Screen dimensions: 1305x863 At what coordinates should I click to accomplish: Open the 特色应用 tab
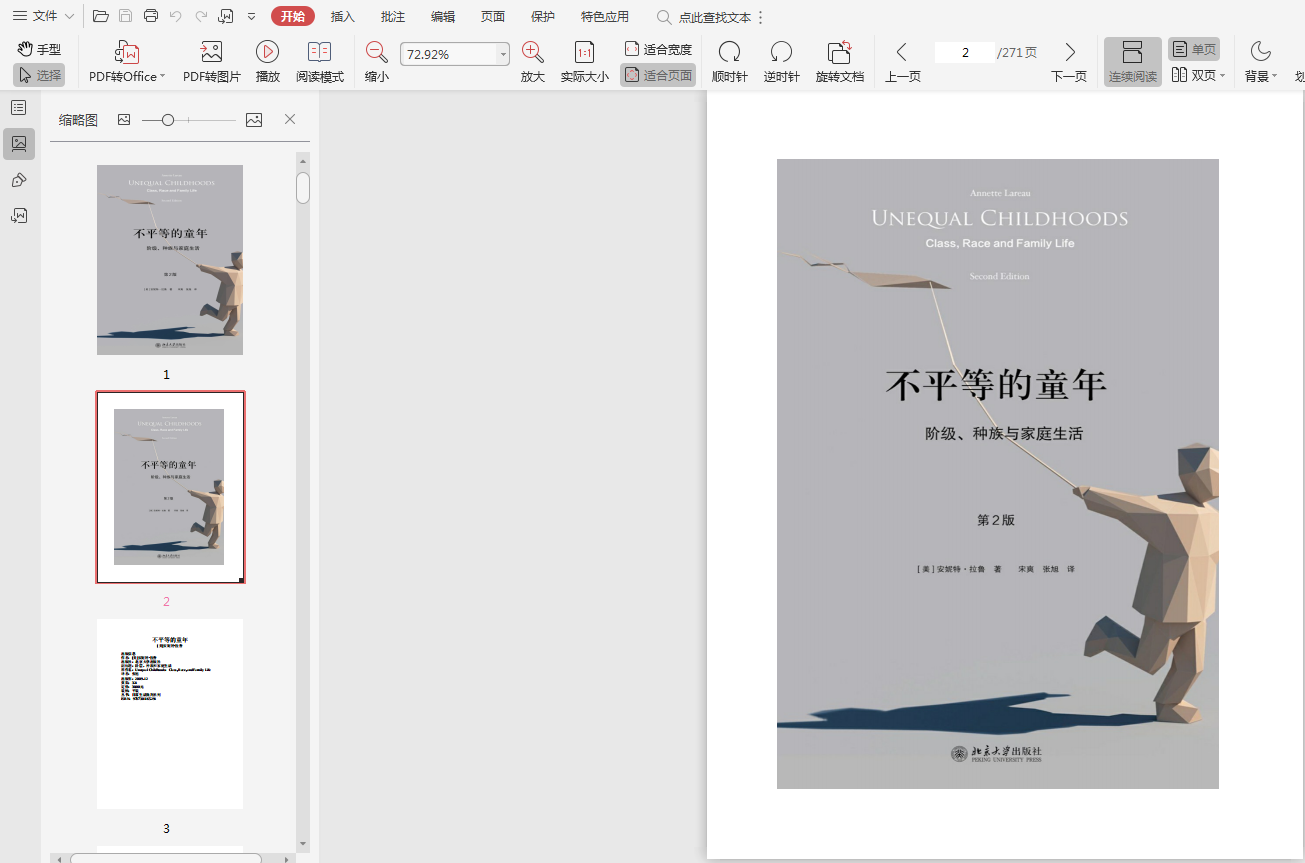point(605,16)
